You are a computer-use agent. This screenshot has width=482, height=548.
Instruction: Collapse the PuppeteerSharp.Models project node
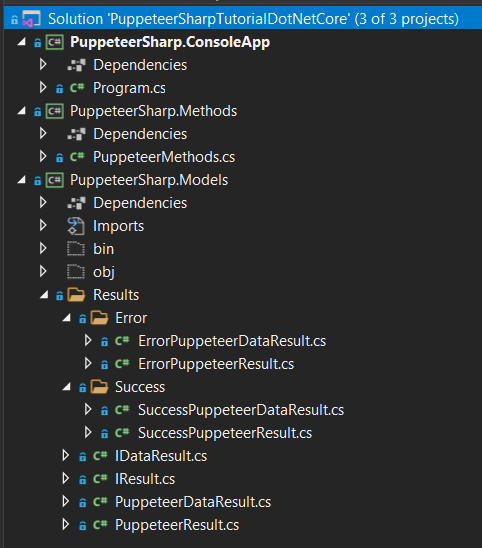22,180
